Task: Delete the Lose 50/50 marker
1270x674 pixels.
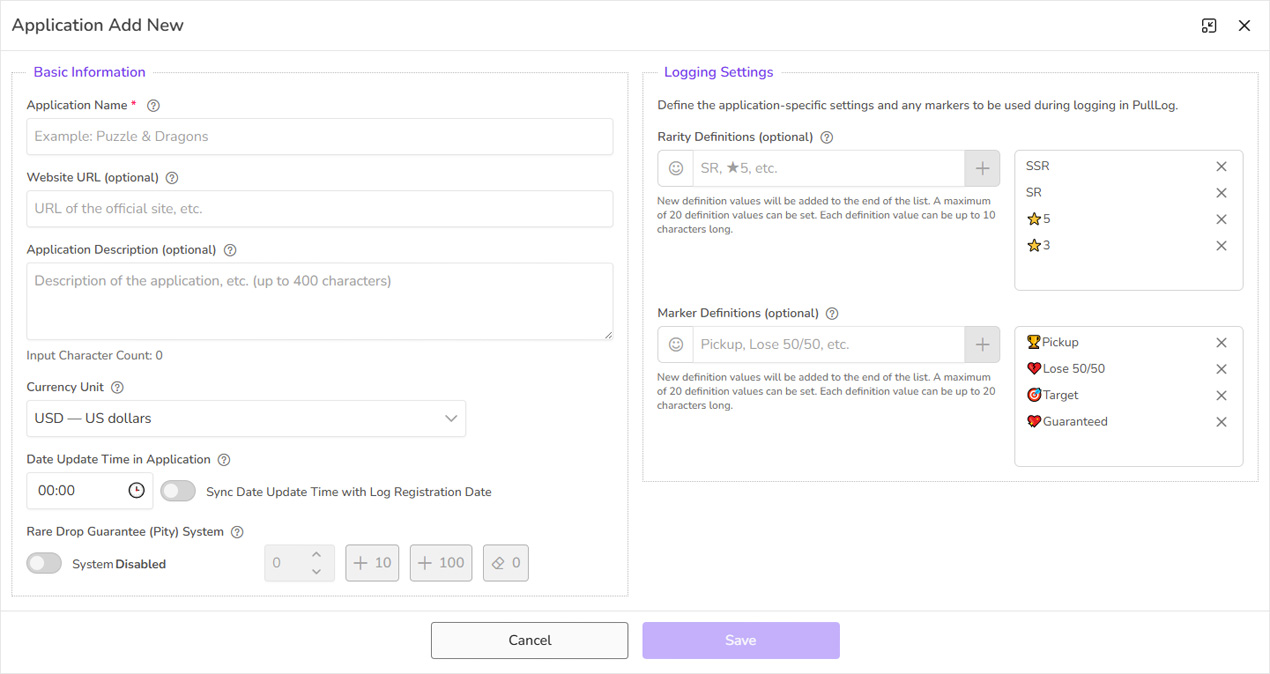Action: [x=1221, y=369]
